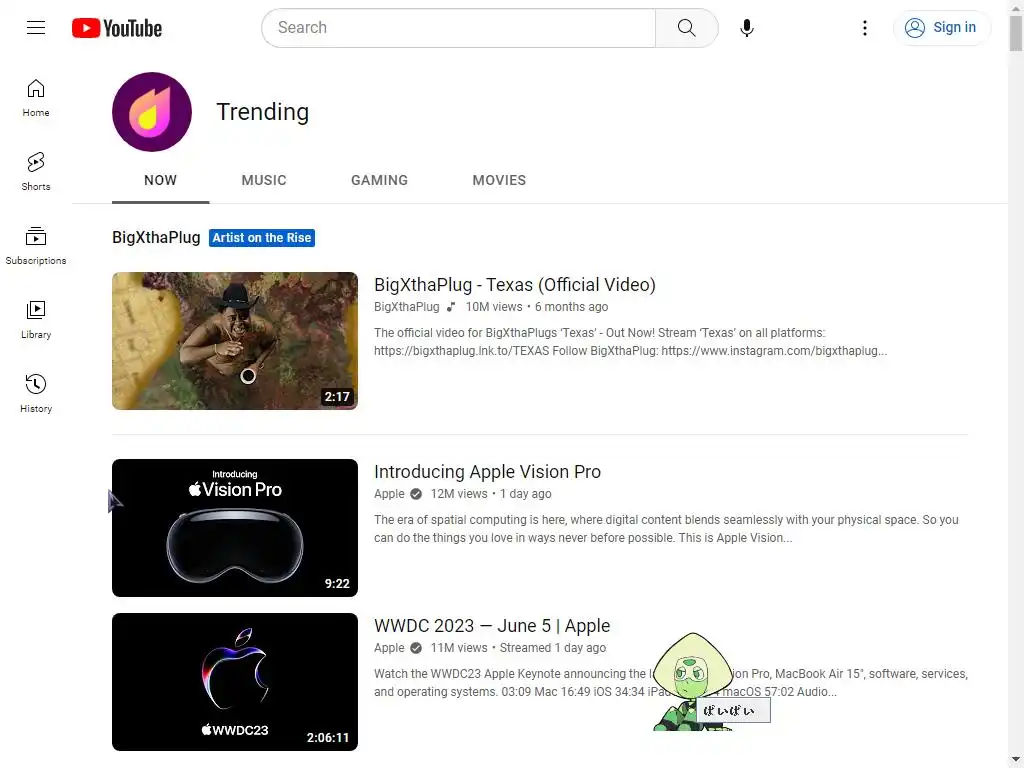Viewport: 1024px width, 768px height.
Task: Click the '11M views' text
Action: [458, 648]
